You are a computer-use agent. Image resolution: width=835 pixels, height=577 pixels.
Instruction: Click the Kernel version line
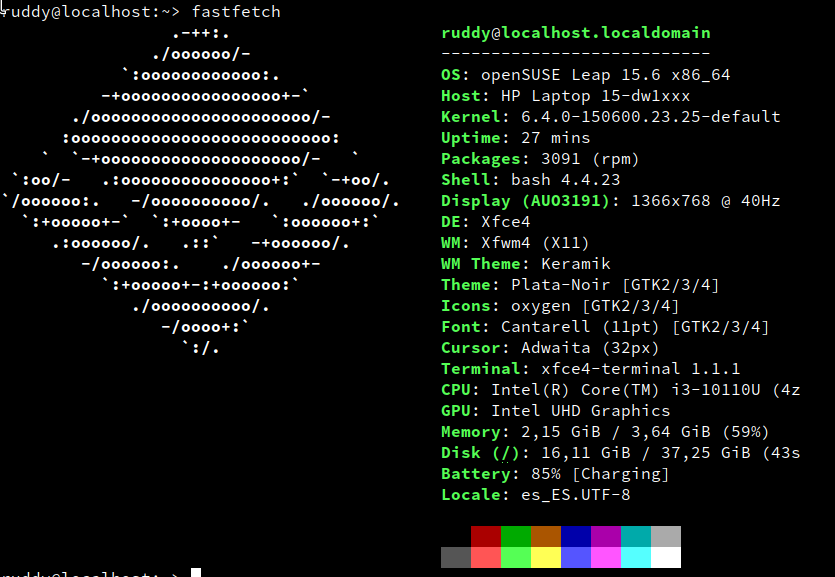pos(610,117)
